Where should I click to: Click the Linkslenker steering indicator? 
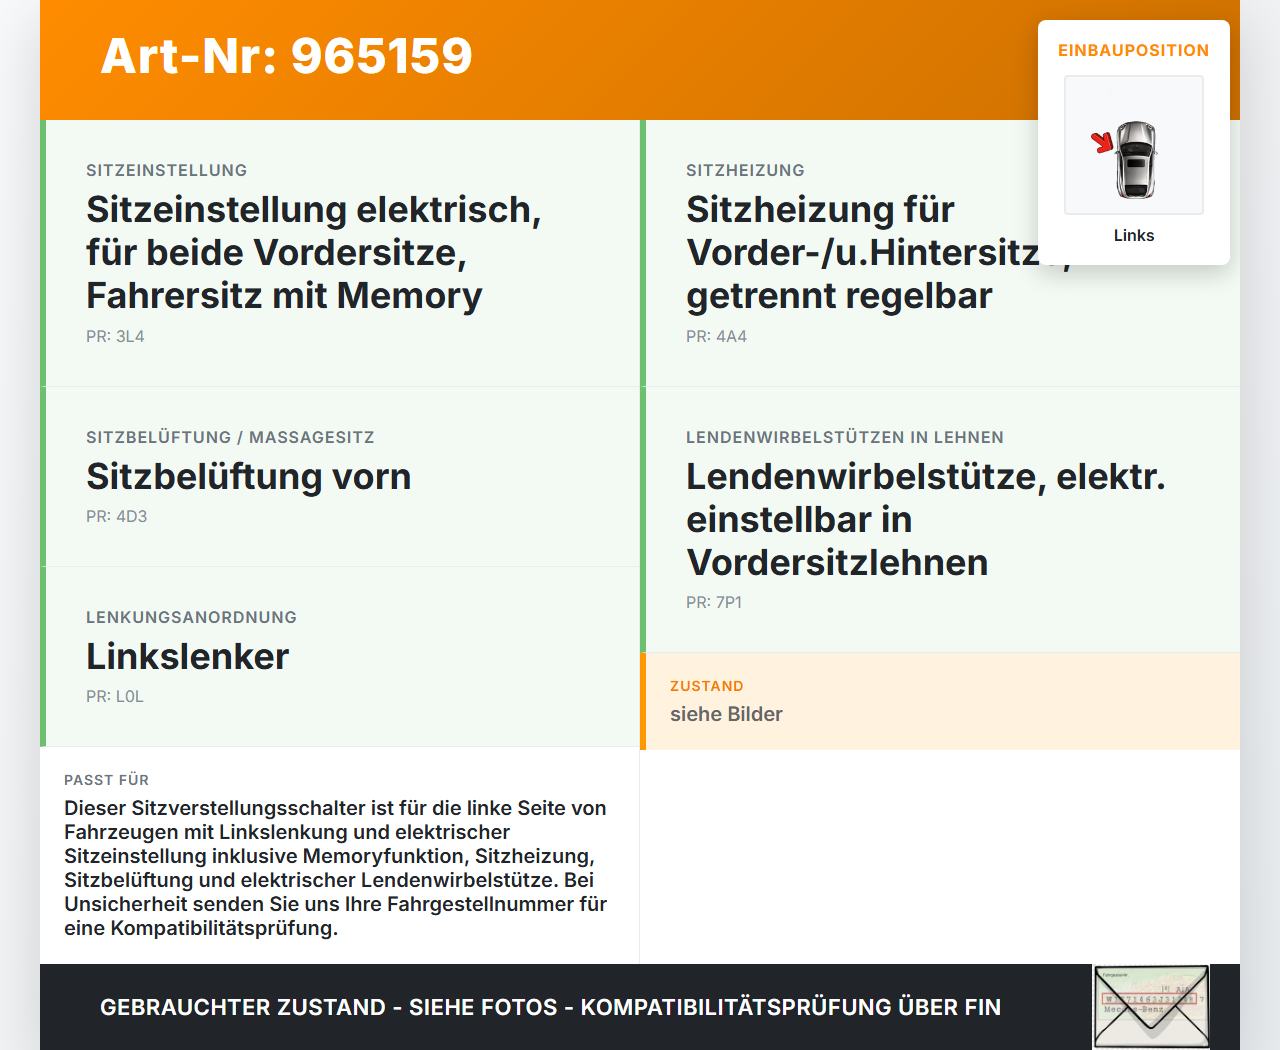point(187,657)
